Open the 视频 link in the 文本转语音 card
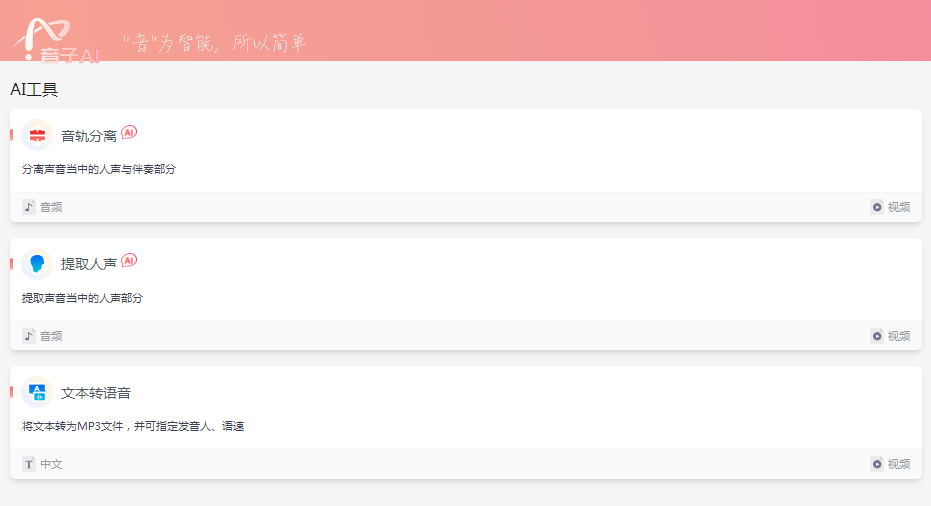This screenshot has width=931, height=506. pos(898,464)
